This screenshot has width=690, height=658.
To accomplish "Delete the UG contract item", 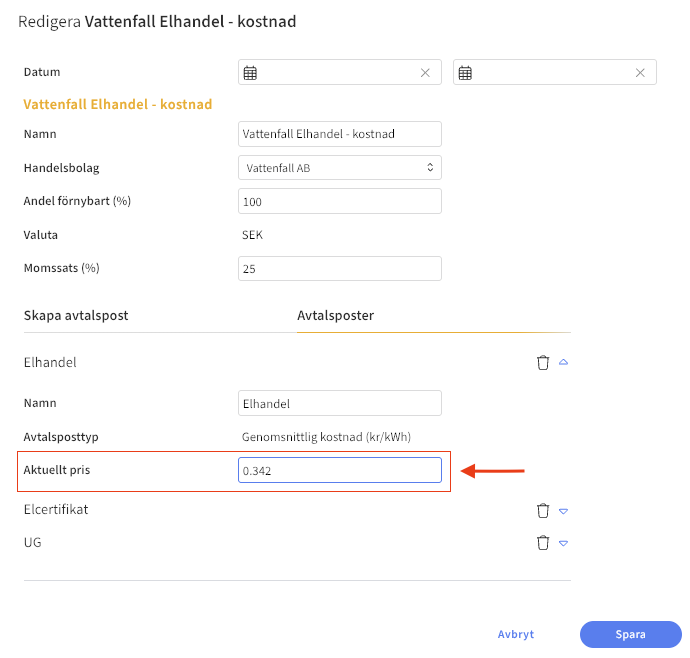I will (x=543, y=543).
